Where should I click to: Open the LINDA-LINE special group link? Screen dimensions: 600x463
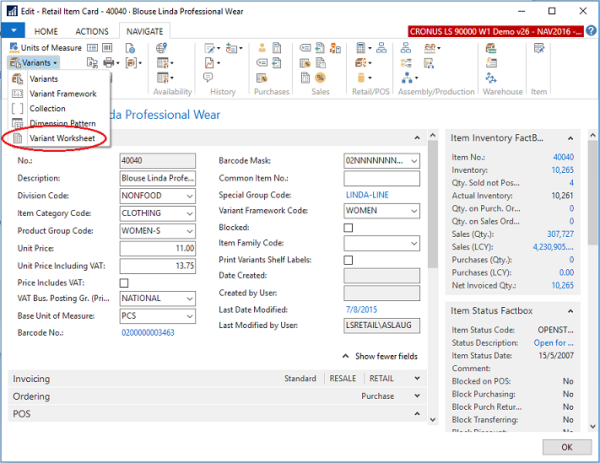pyautogui.click(x=367, y=195)
